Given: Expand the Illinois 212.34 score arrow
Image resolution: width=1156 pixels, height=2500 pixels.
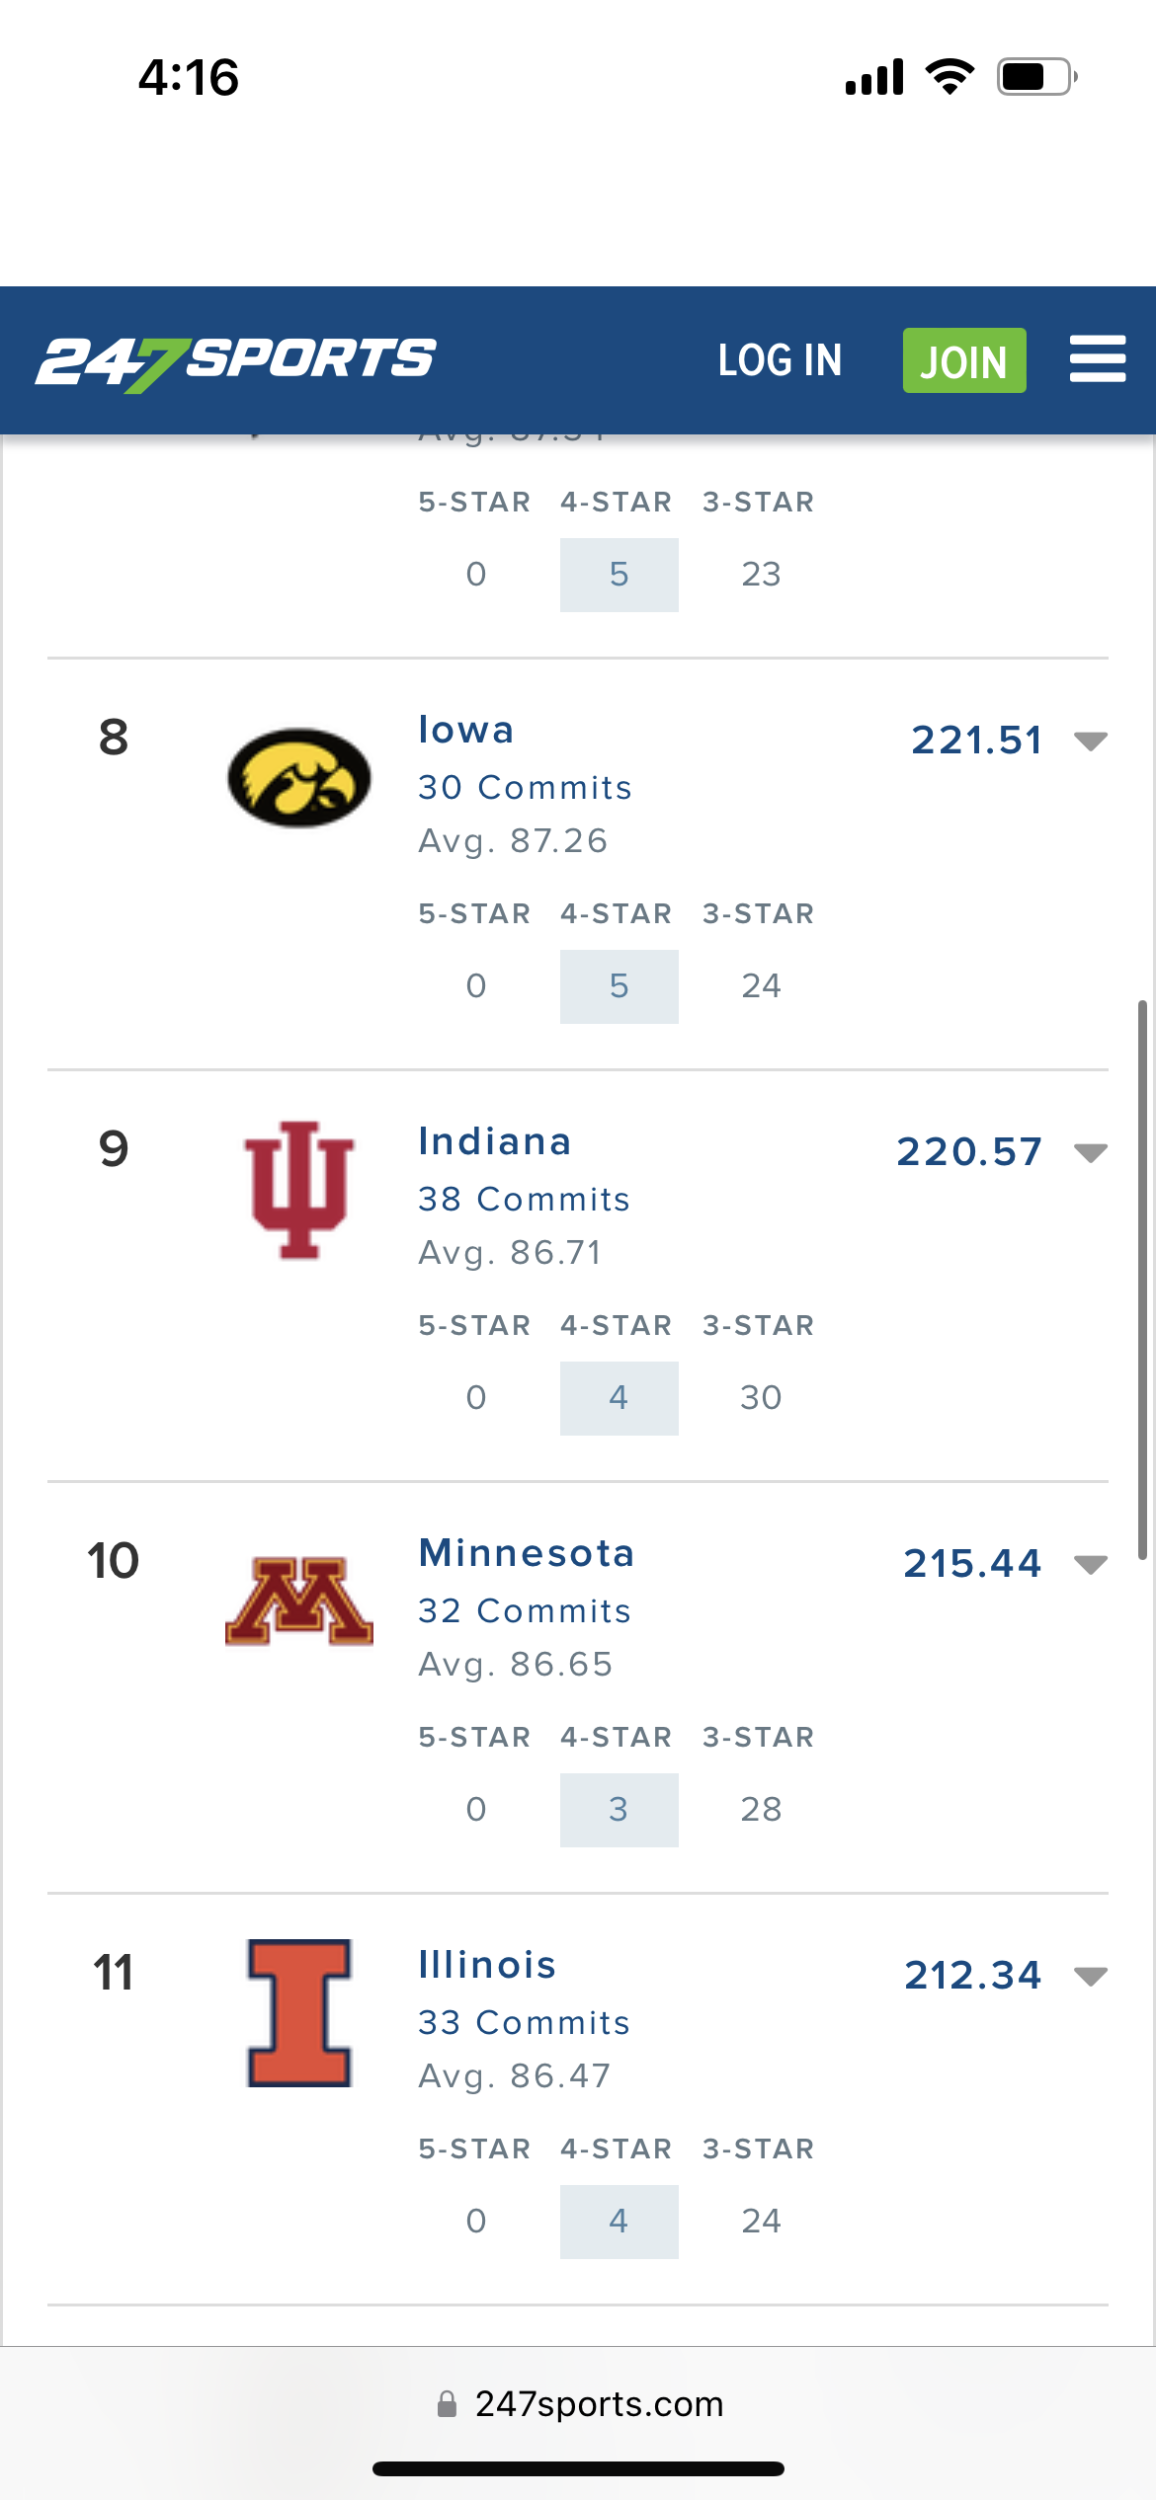Looking at the screenshot, I should [1090, 1976].
